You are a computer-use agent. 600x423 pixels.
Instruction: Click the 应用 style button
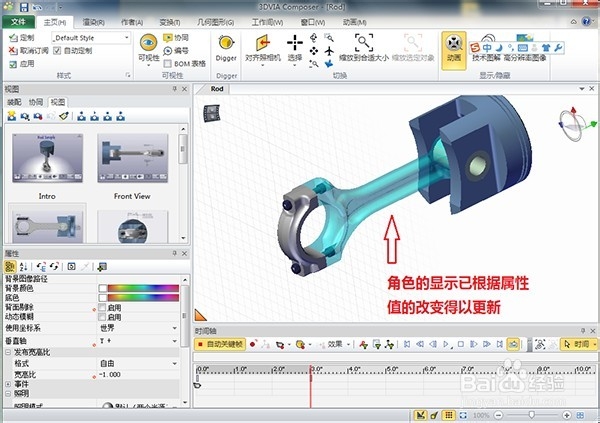(21, 64)
